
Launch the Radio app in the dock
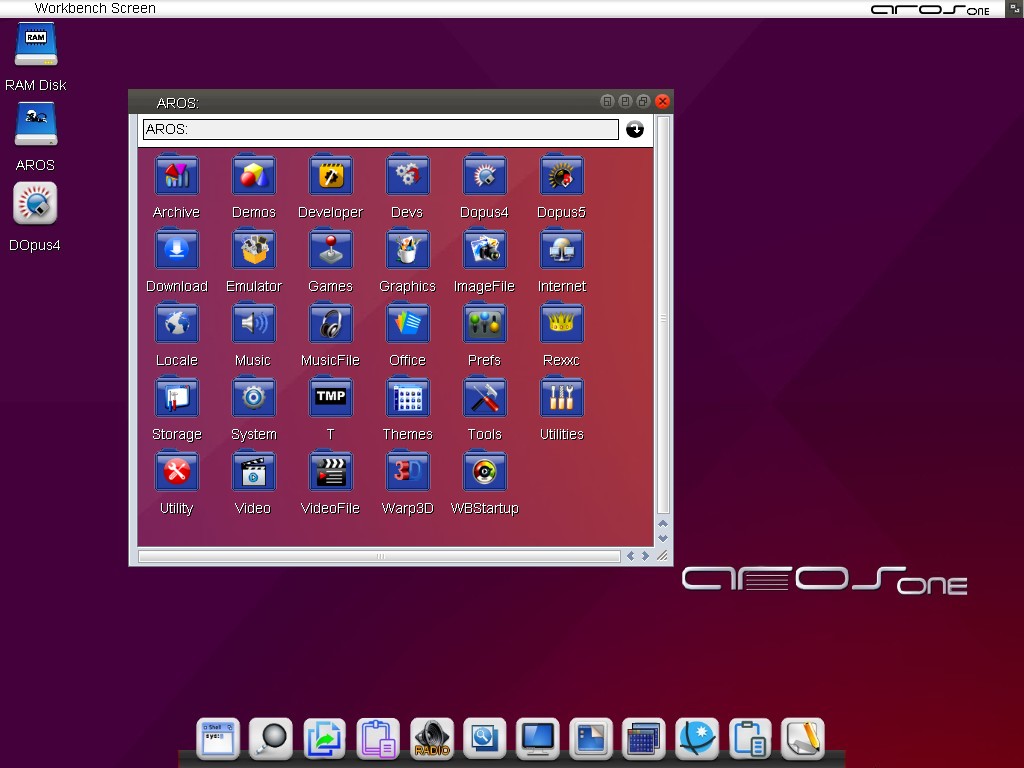click(x=432, y=739)
